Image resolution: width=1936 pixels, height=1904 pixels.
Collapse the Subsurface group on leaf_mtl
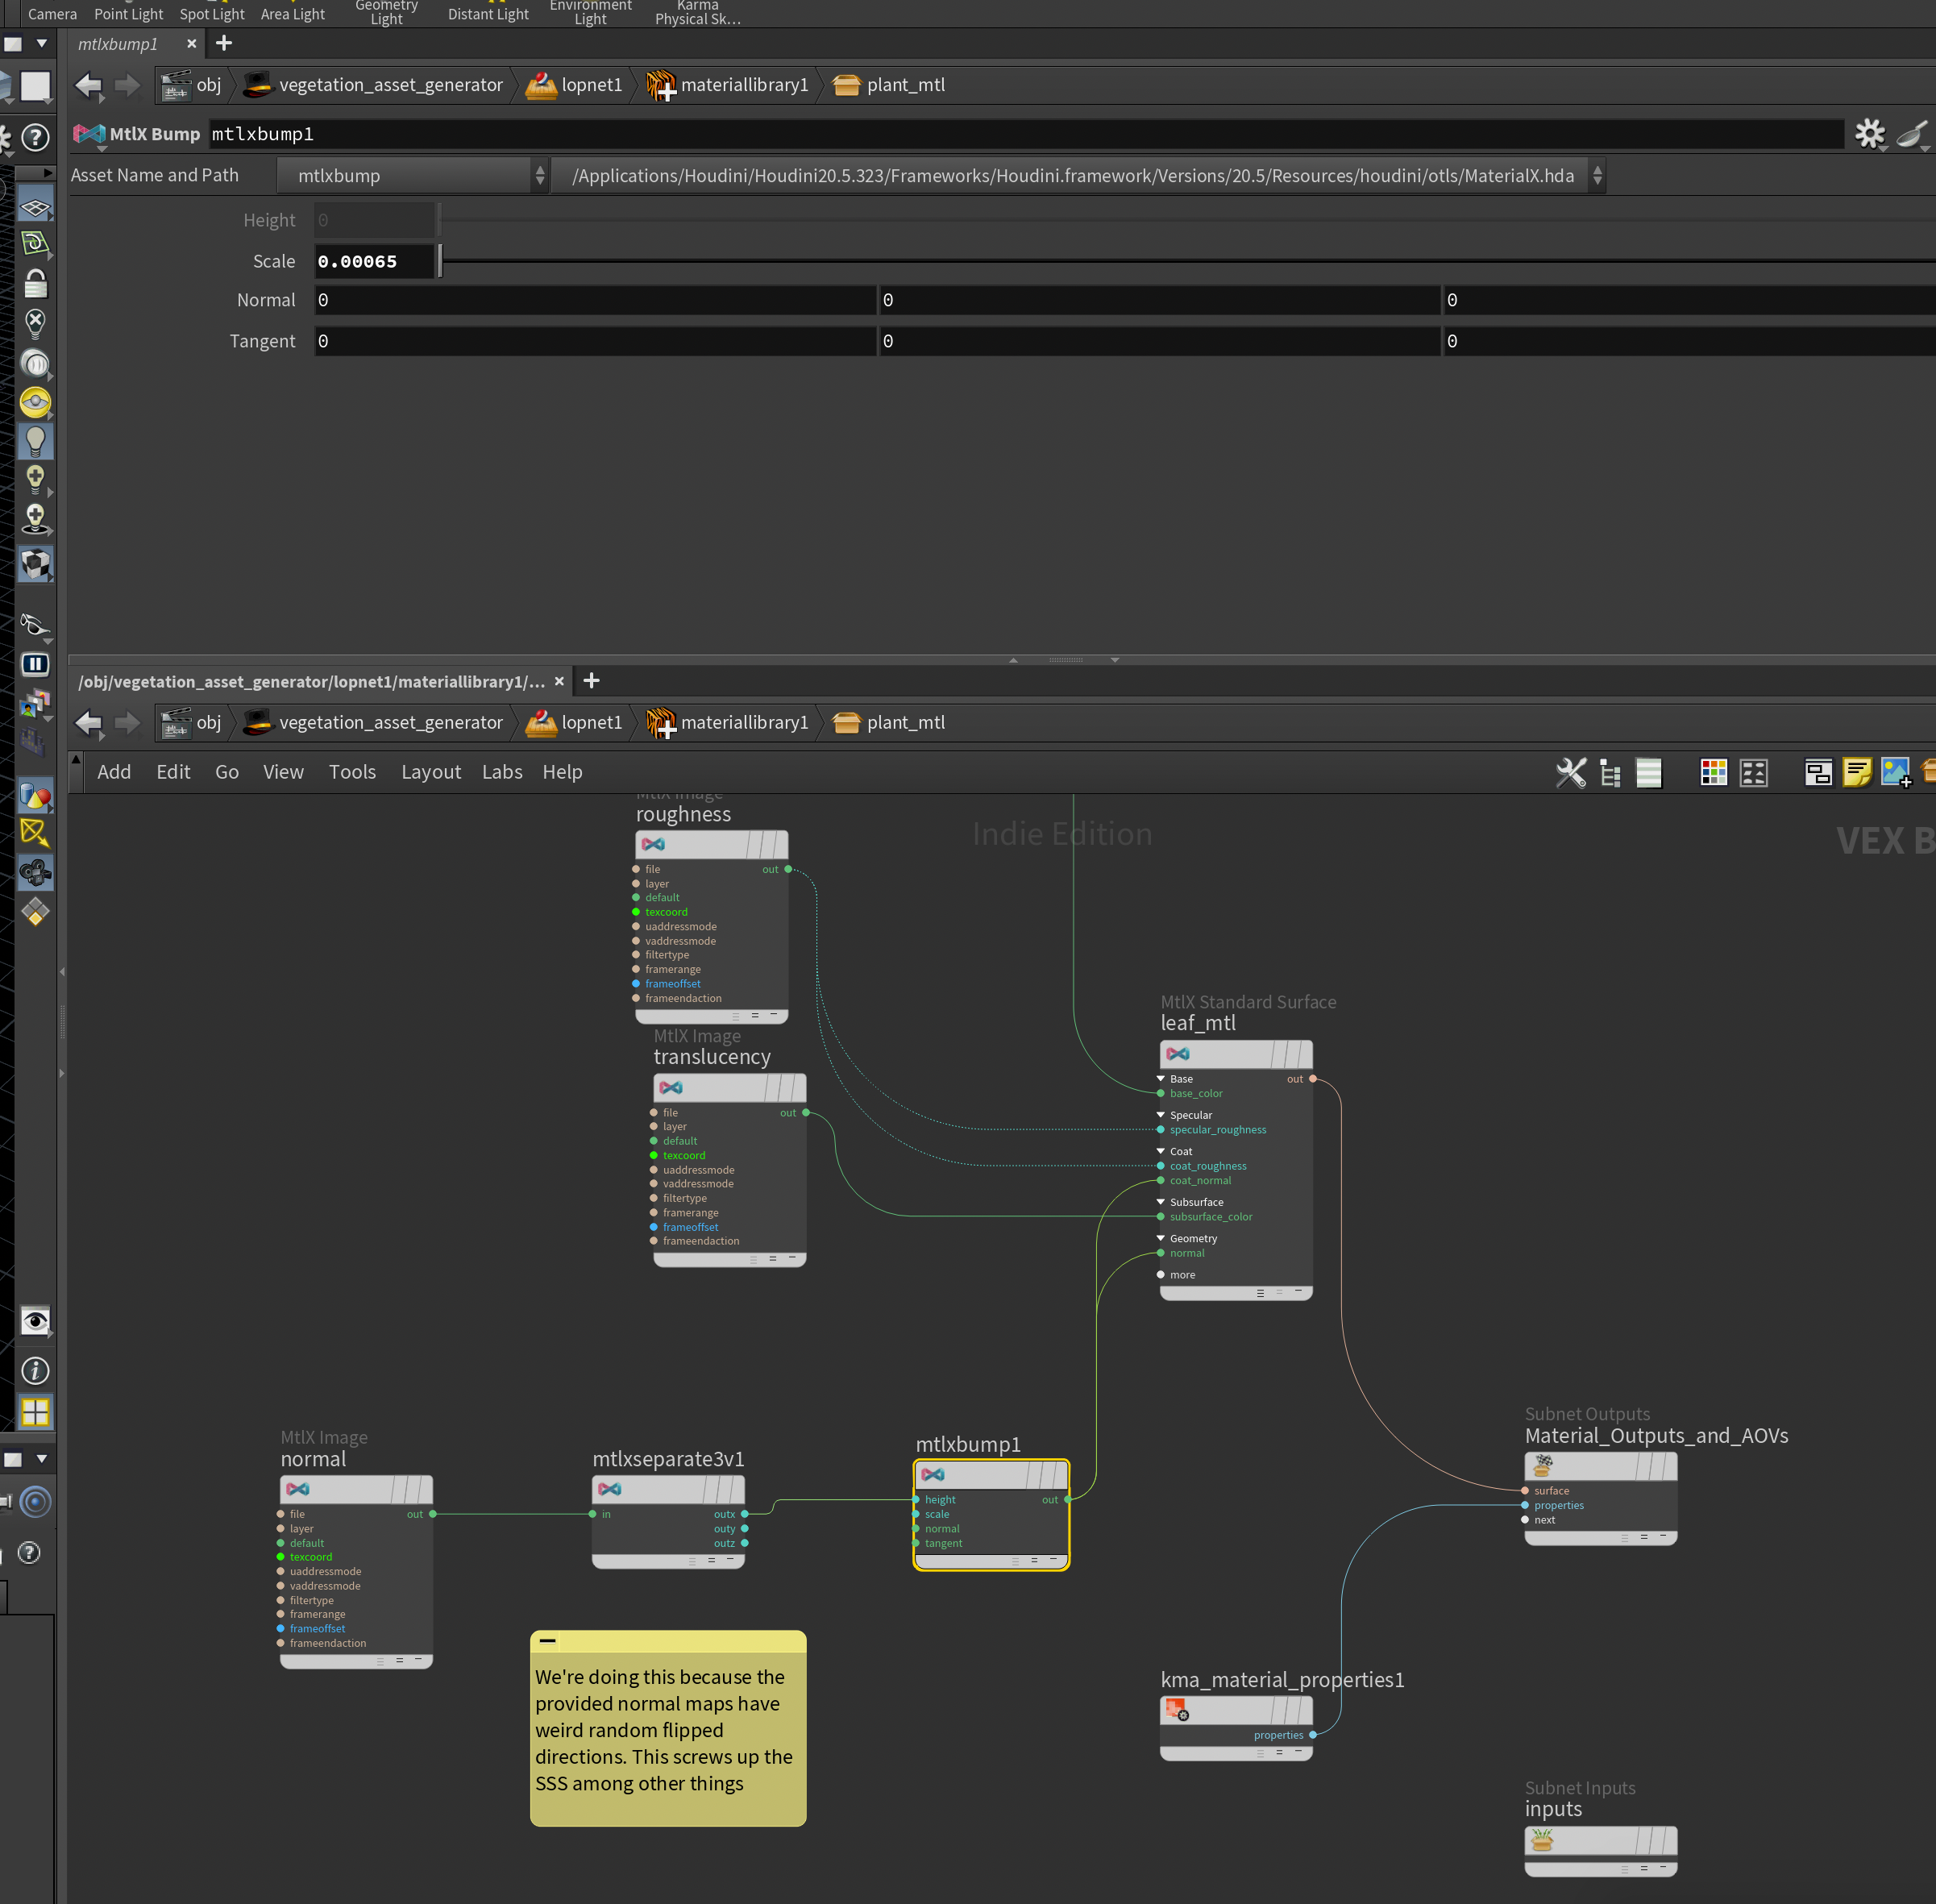[x=1161, y=1202]
